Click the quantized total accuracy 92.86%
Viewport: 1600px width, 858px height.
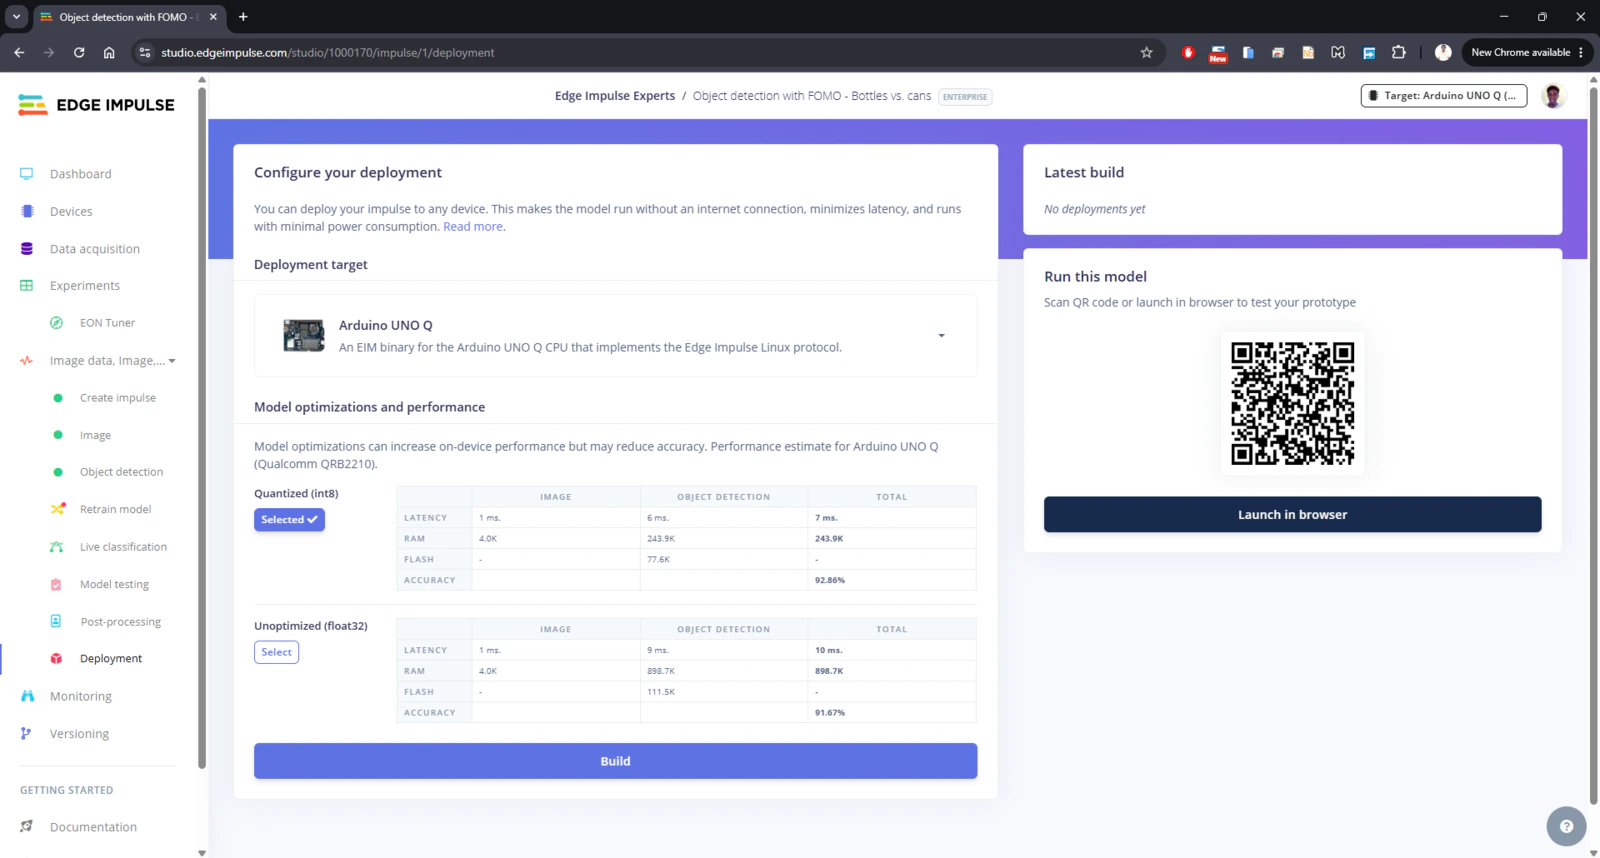[x=830, y=580]
